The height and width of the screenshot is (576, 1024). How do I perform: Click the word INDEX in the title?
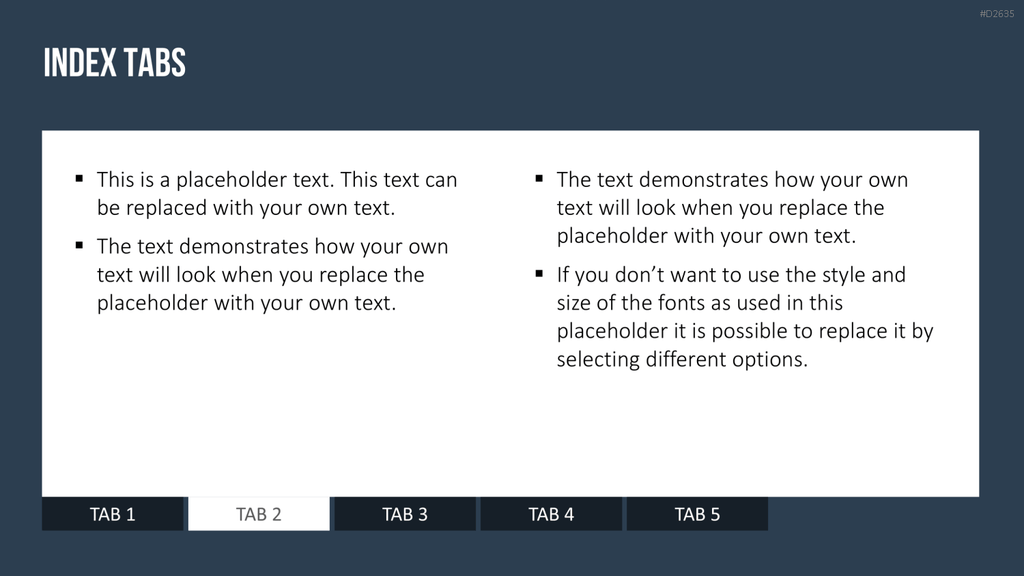point(80,63)
